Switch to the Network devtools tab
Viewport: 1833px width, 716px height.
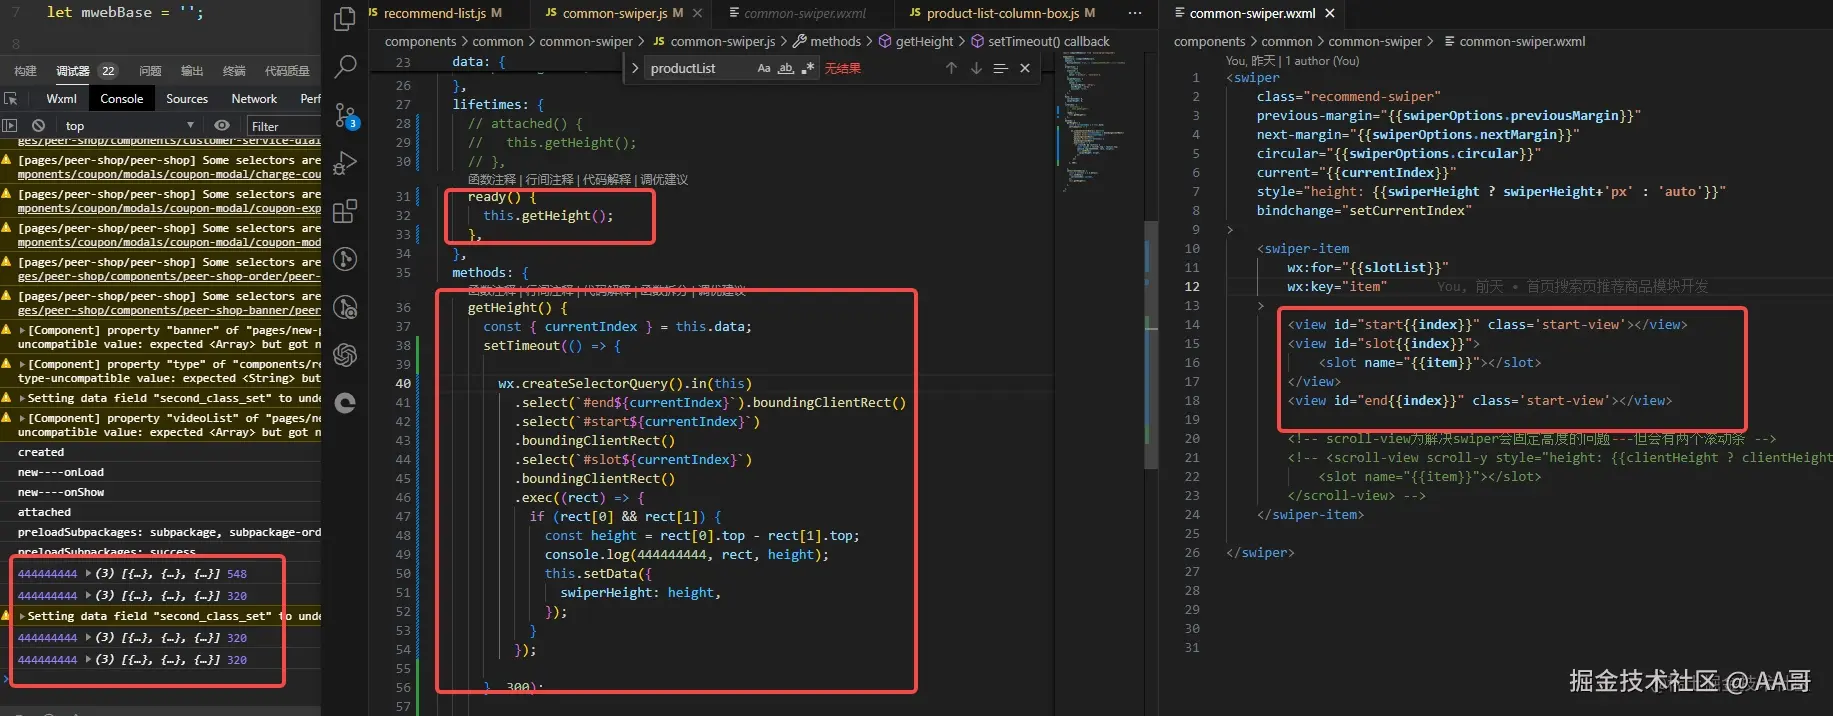[254, 99]
